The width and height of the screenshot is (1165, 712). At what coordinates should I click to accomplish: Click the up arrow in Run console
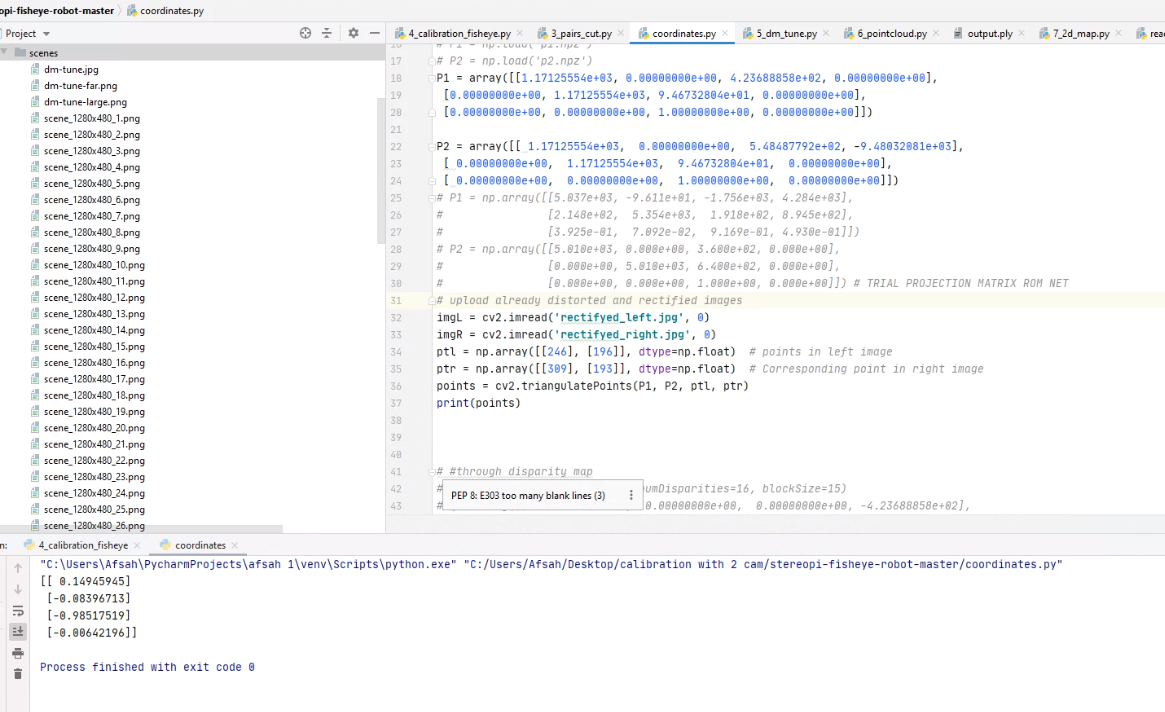tap(17, 568)
